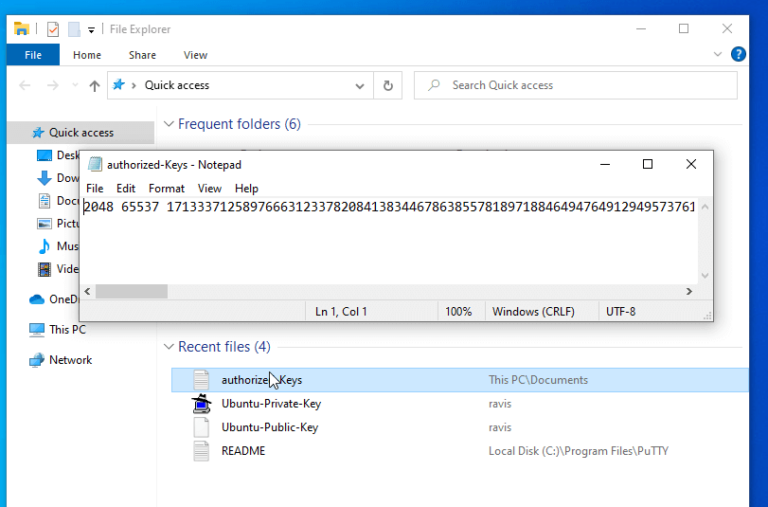Viewport: 768px width, 507px height.
Task: Click the README file icon
Action: click(202, 451)
